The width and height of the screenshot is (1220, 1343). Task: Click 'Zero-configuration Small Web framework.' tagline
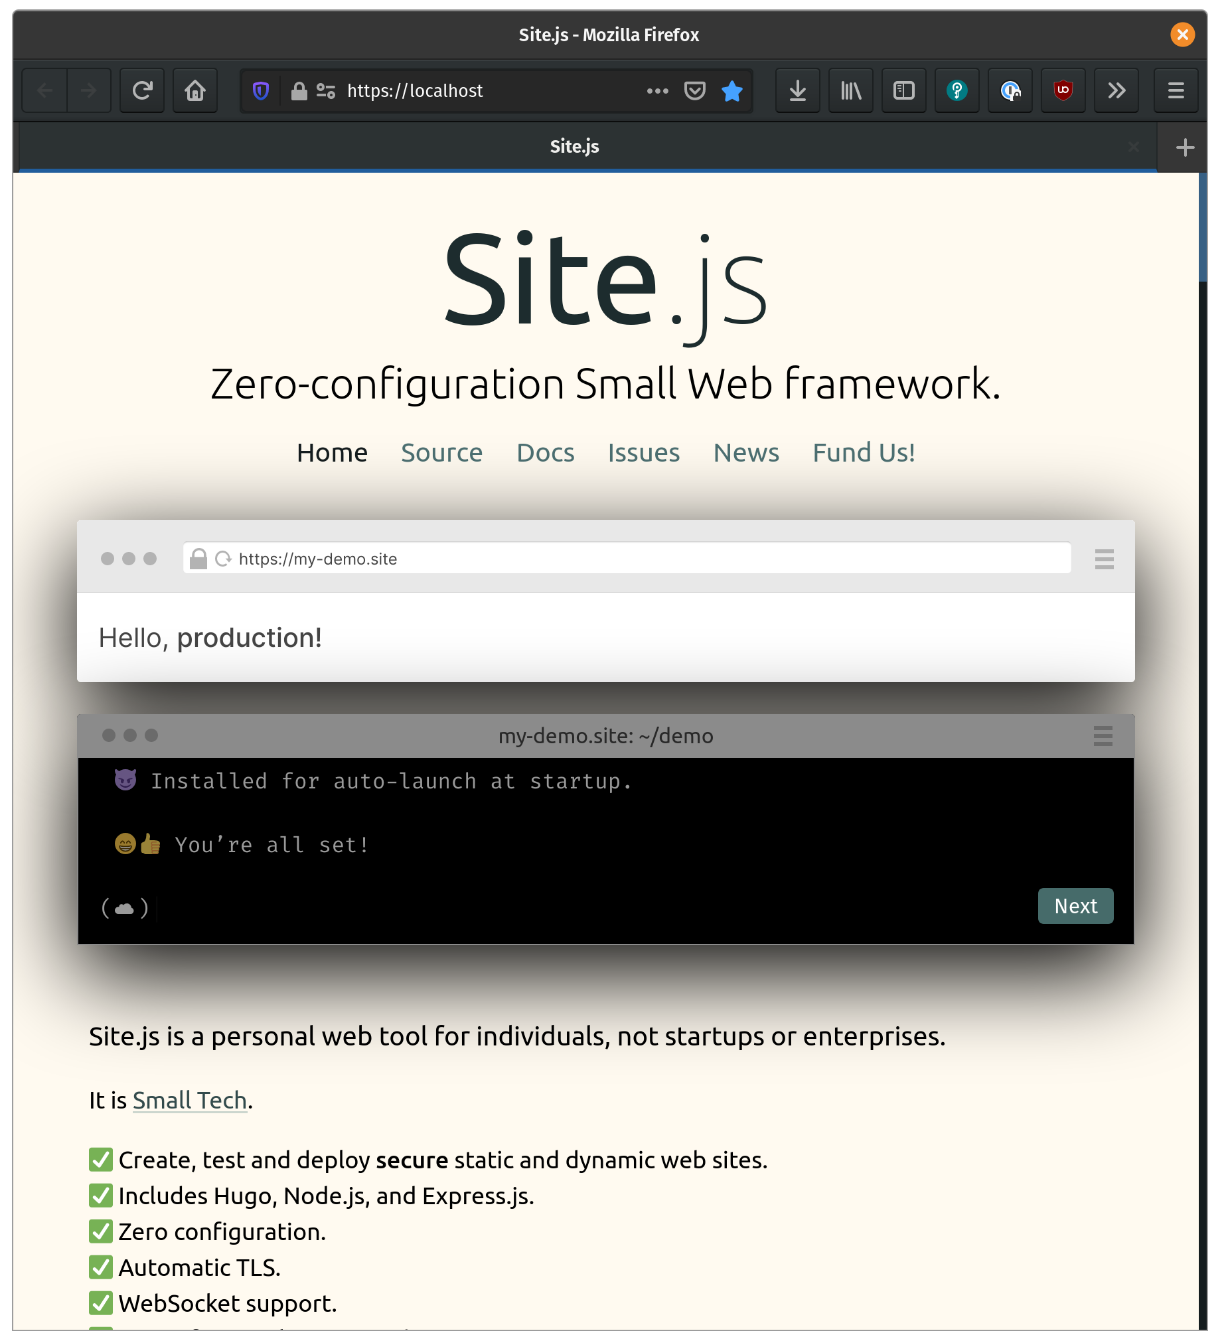coord(605,384)
